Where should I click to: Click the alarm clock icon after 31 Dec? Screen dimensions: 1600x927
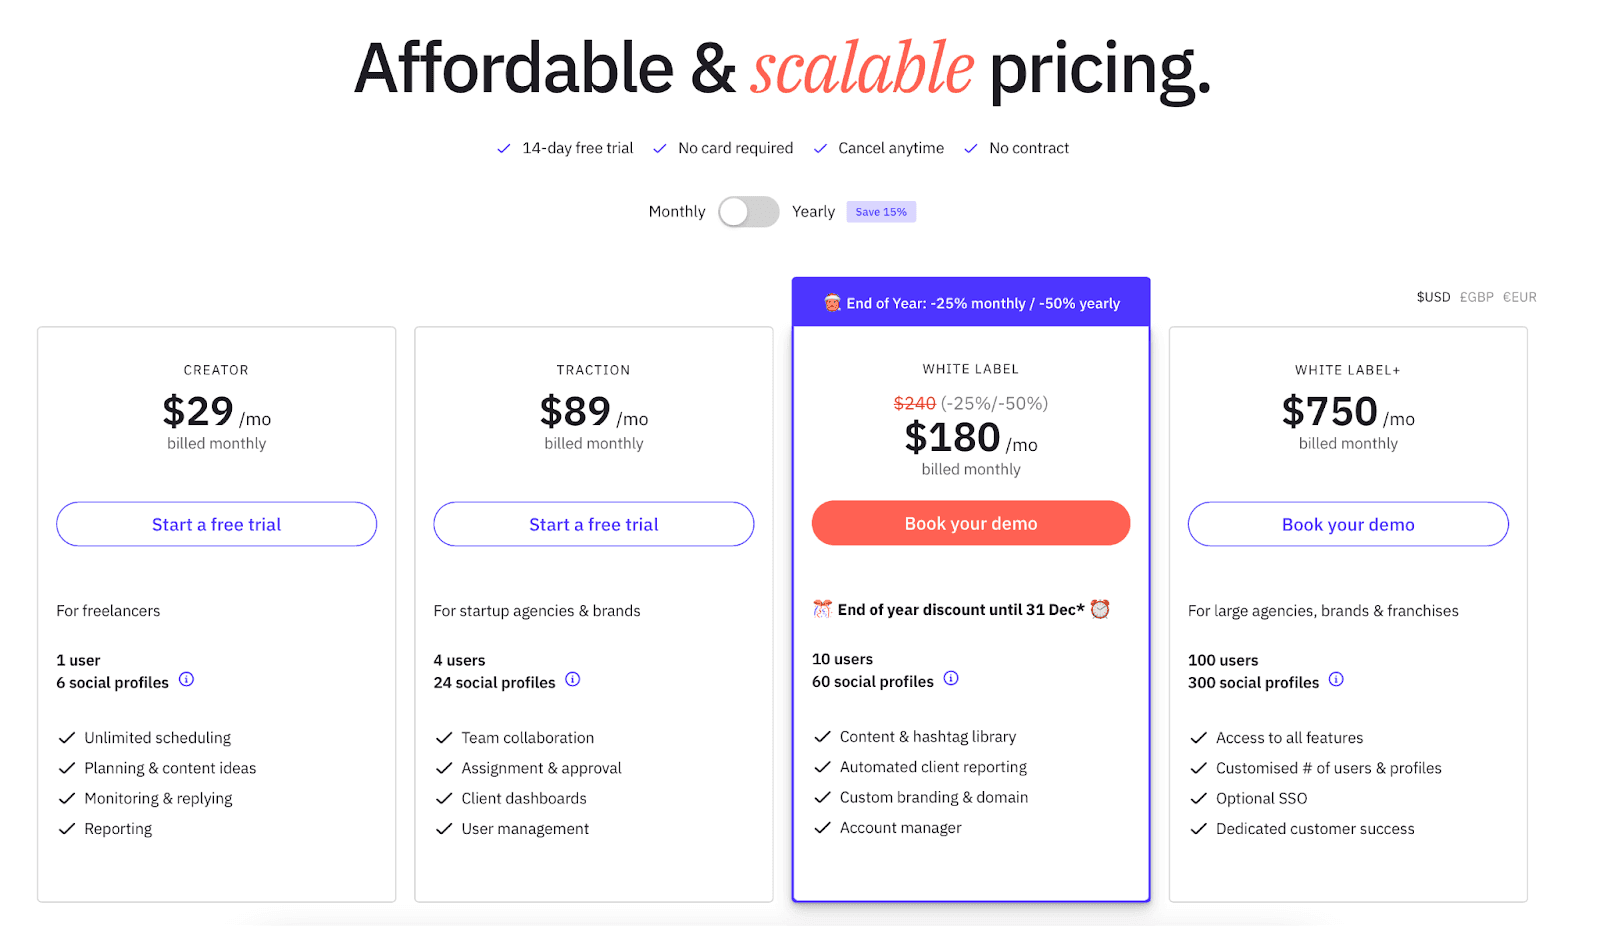pos(1100,609)
